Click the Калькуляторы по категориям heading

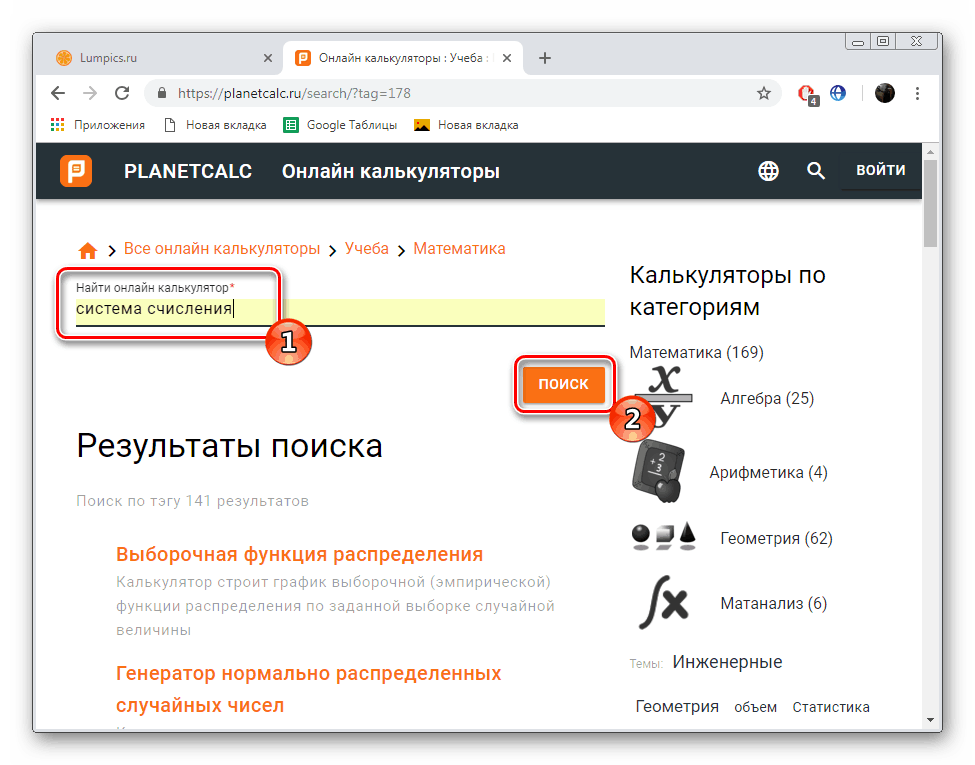[x=728, y=290]
